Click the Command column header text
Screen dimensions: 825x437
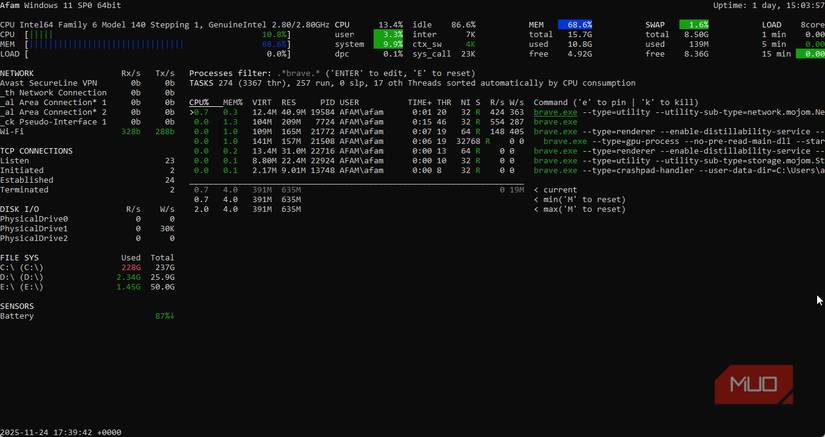pos(616,103)
